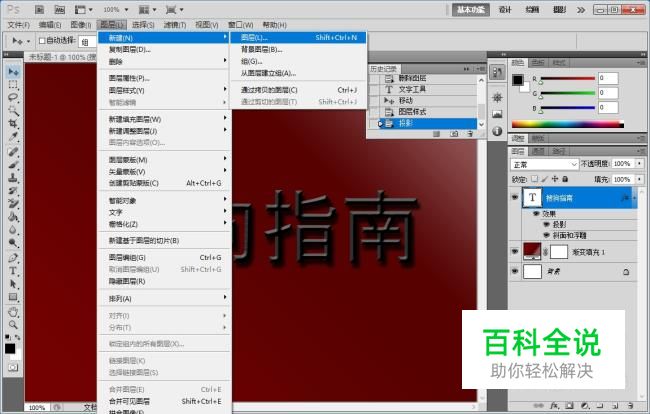650x414 pixels.
Task: Select the Healing Brush tool
Action: 13,152
